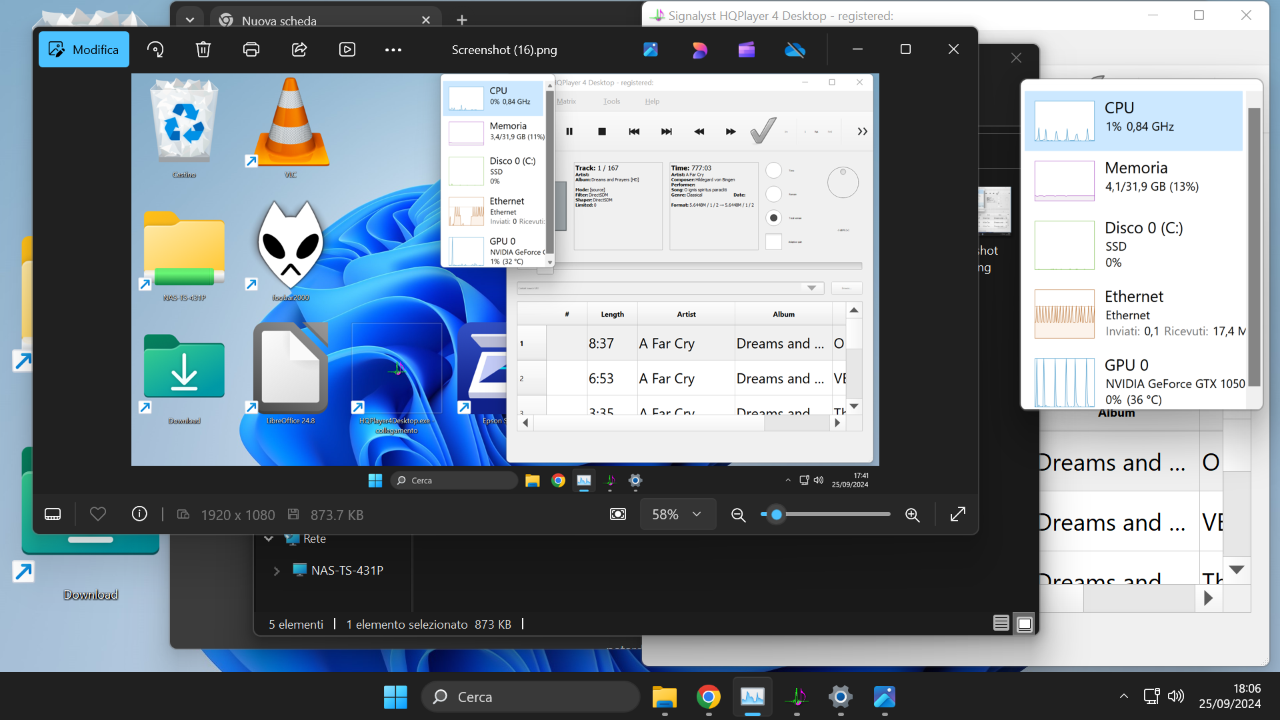Zoom in with the plus magnifier icon
This screenshot has height=720, width=1280.
click(912, 514)
